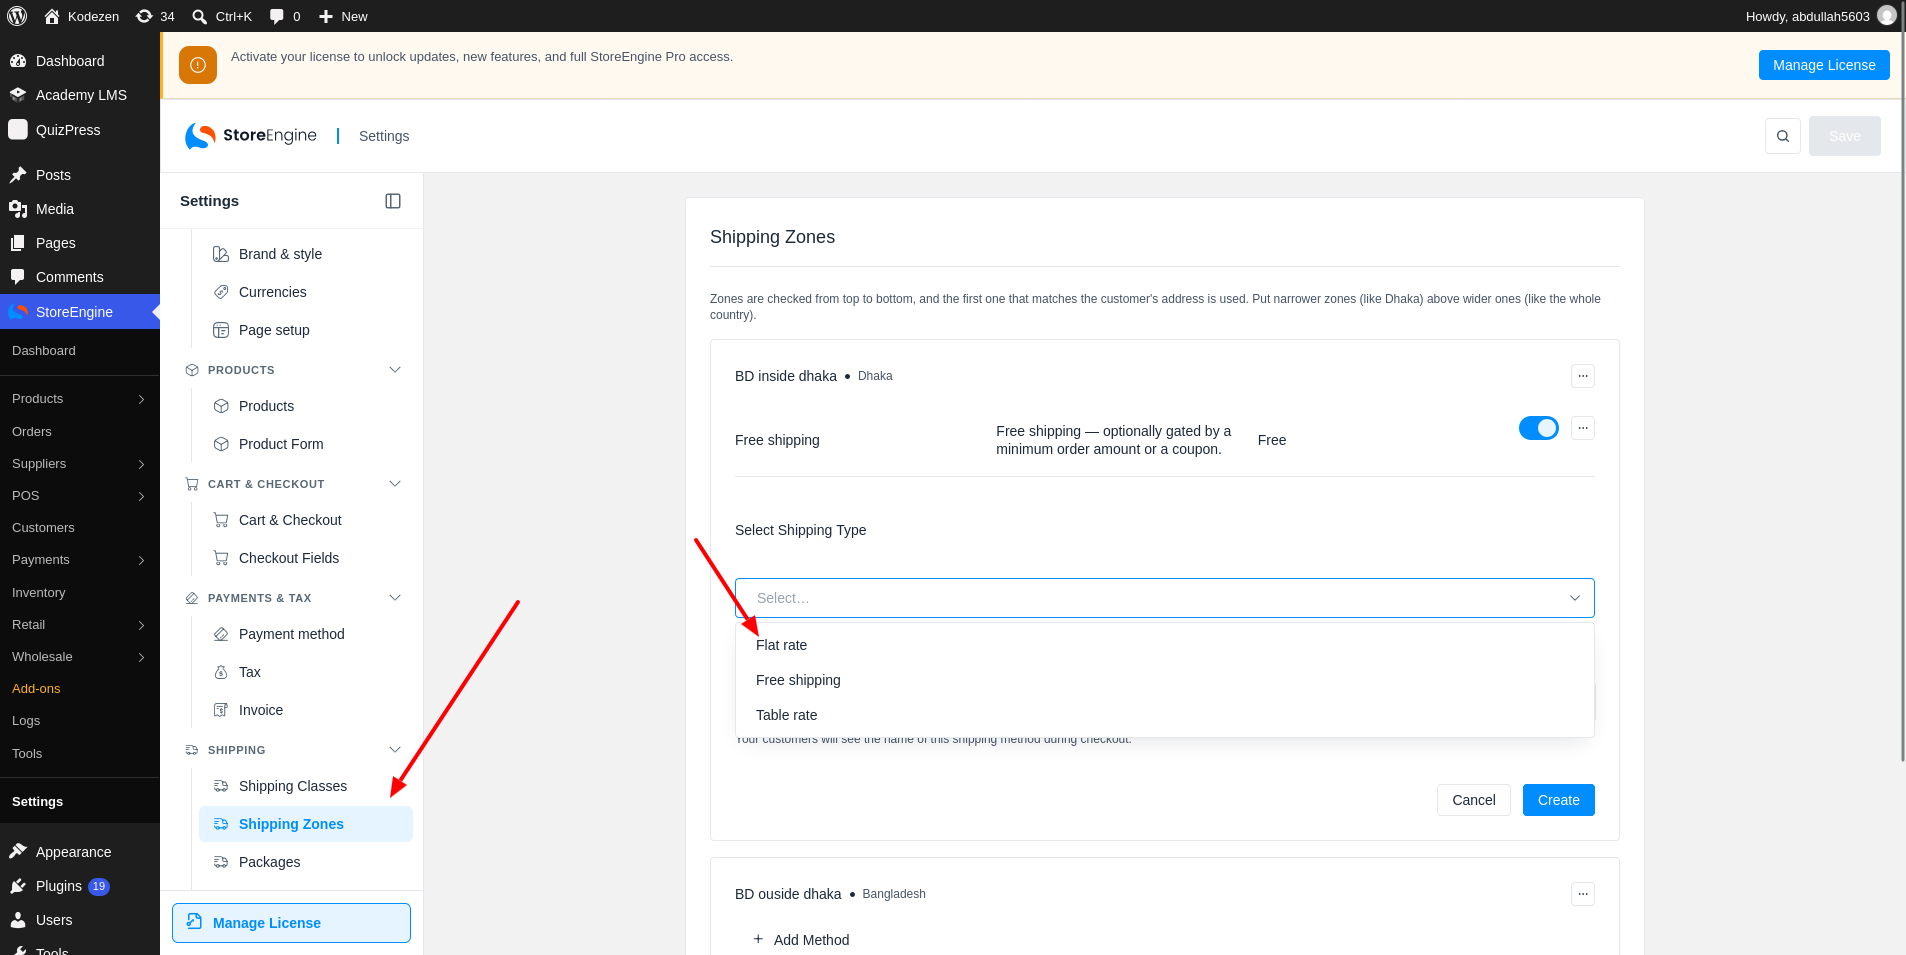Open Shipping Classes settings
Image resolution: width=1906 pixels, height=955 pixels.
click(x=306, y=786)
